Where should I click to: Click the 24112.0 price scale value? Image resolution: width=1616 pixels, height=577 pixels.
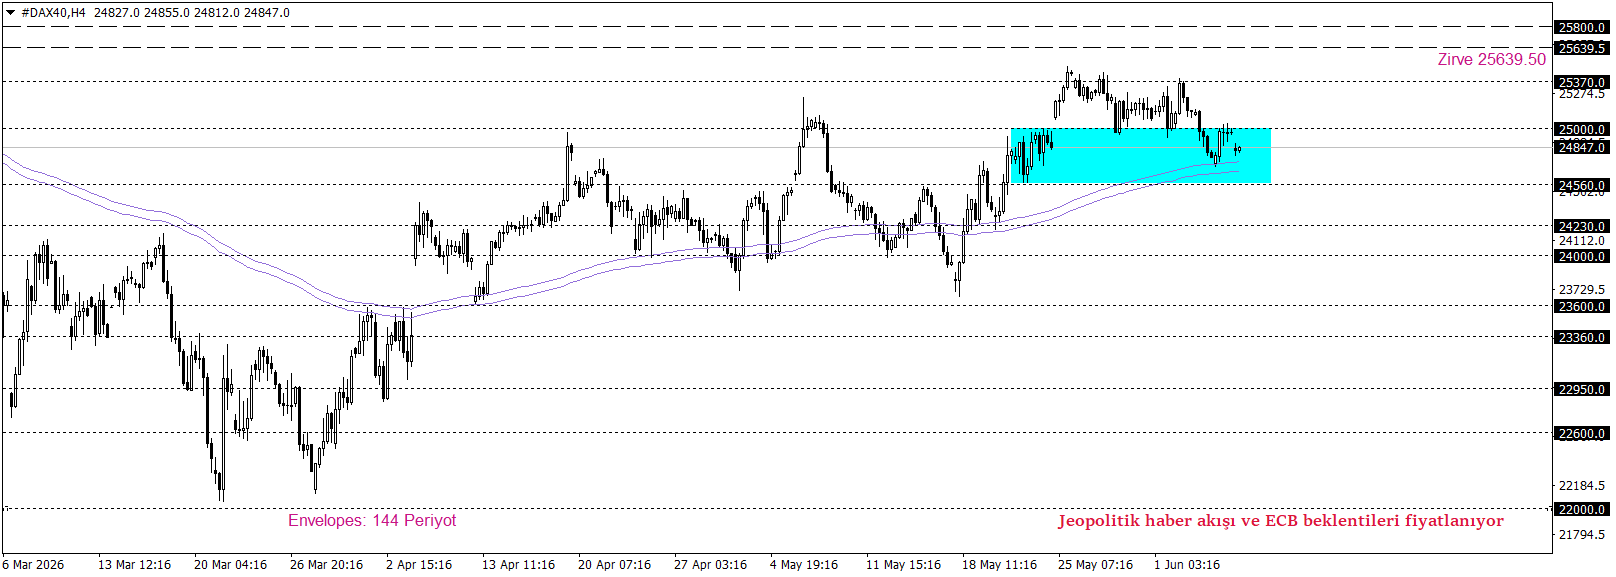click(x=1582, y=241)
